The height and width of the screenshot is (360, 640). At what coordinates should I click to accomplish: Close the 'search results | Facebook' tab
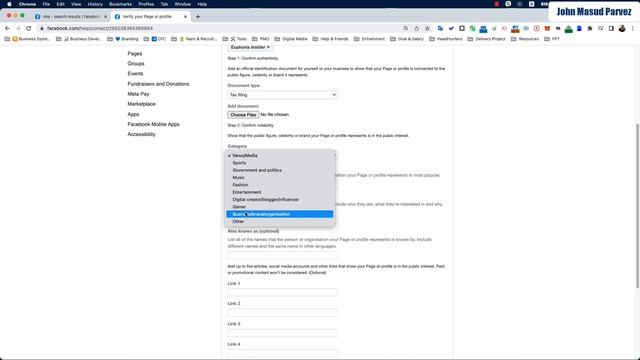pos(105,17)
